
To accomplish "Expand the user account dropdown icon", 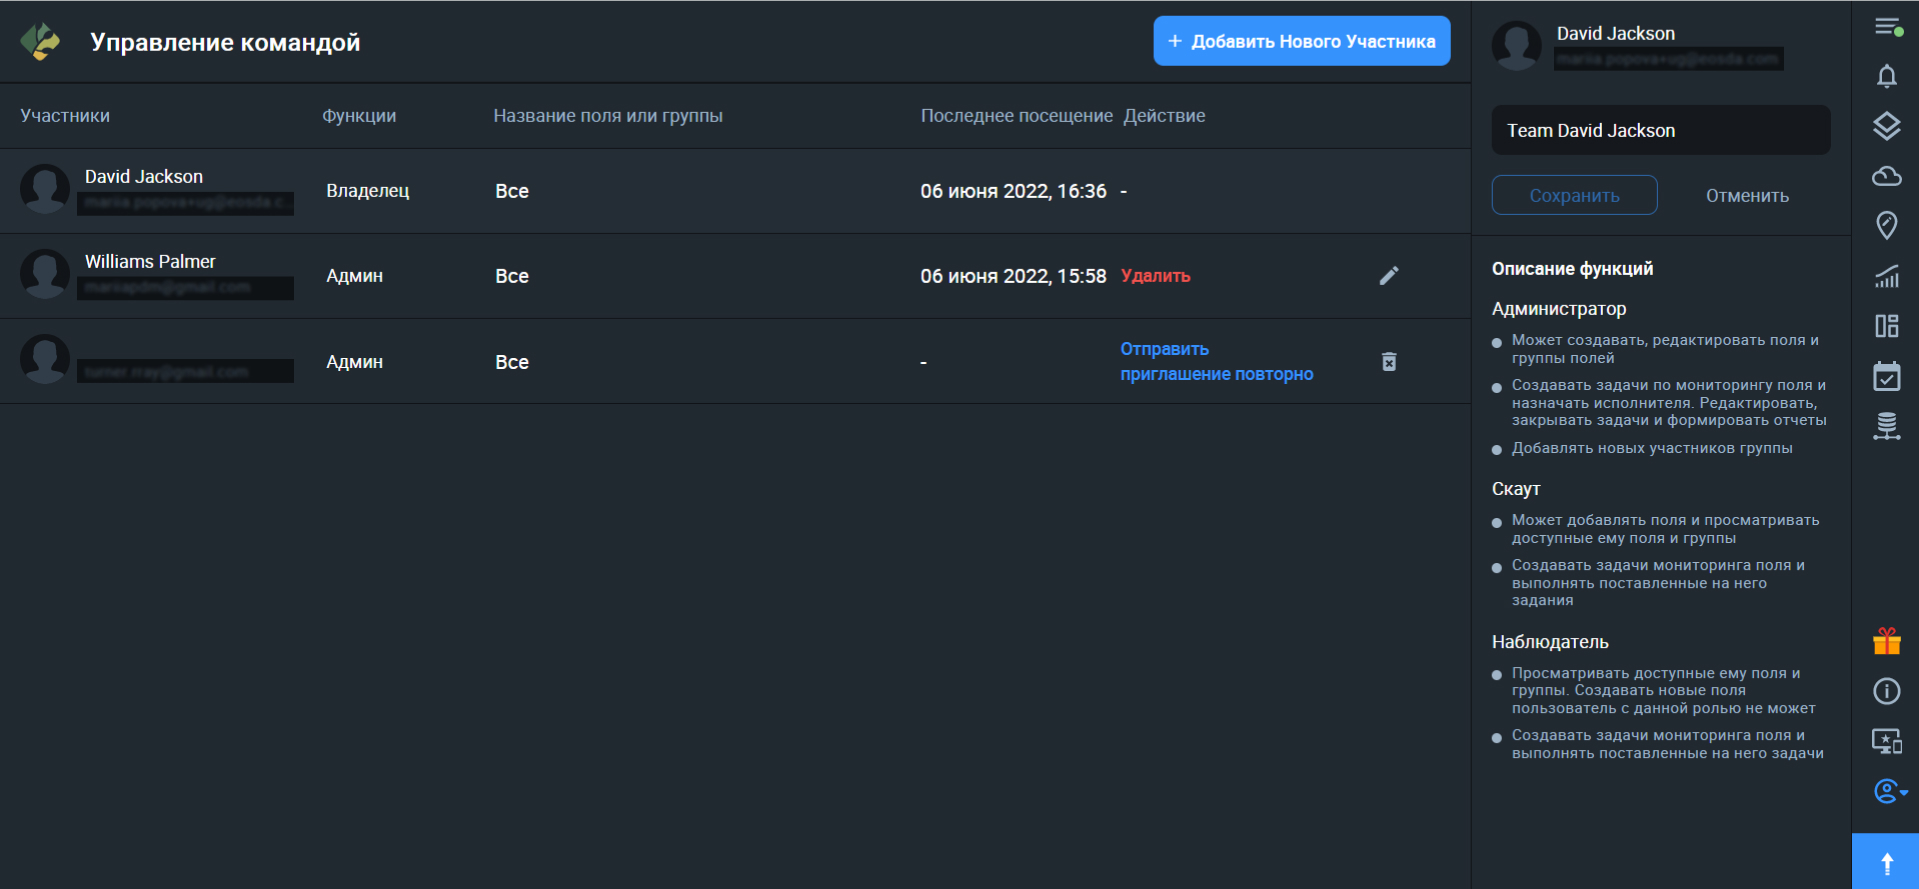I will (x=1890, y=791).
